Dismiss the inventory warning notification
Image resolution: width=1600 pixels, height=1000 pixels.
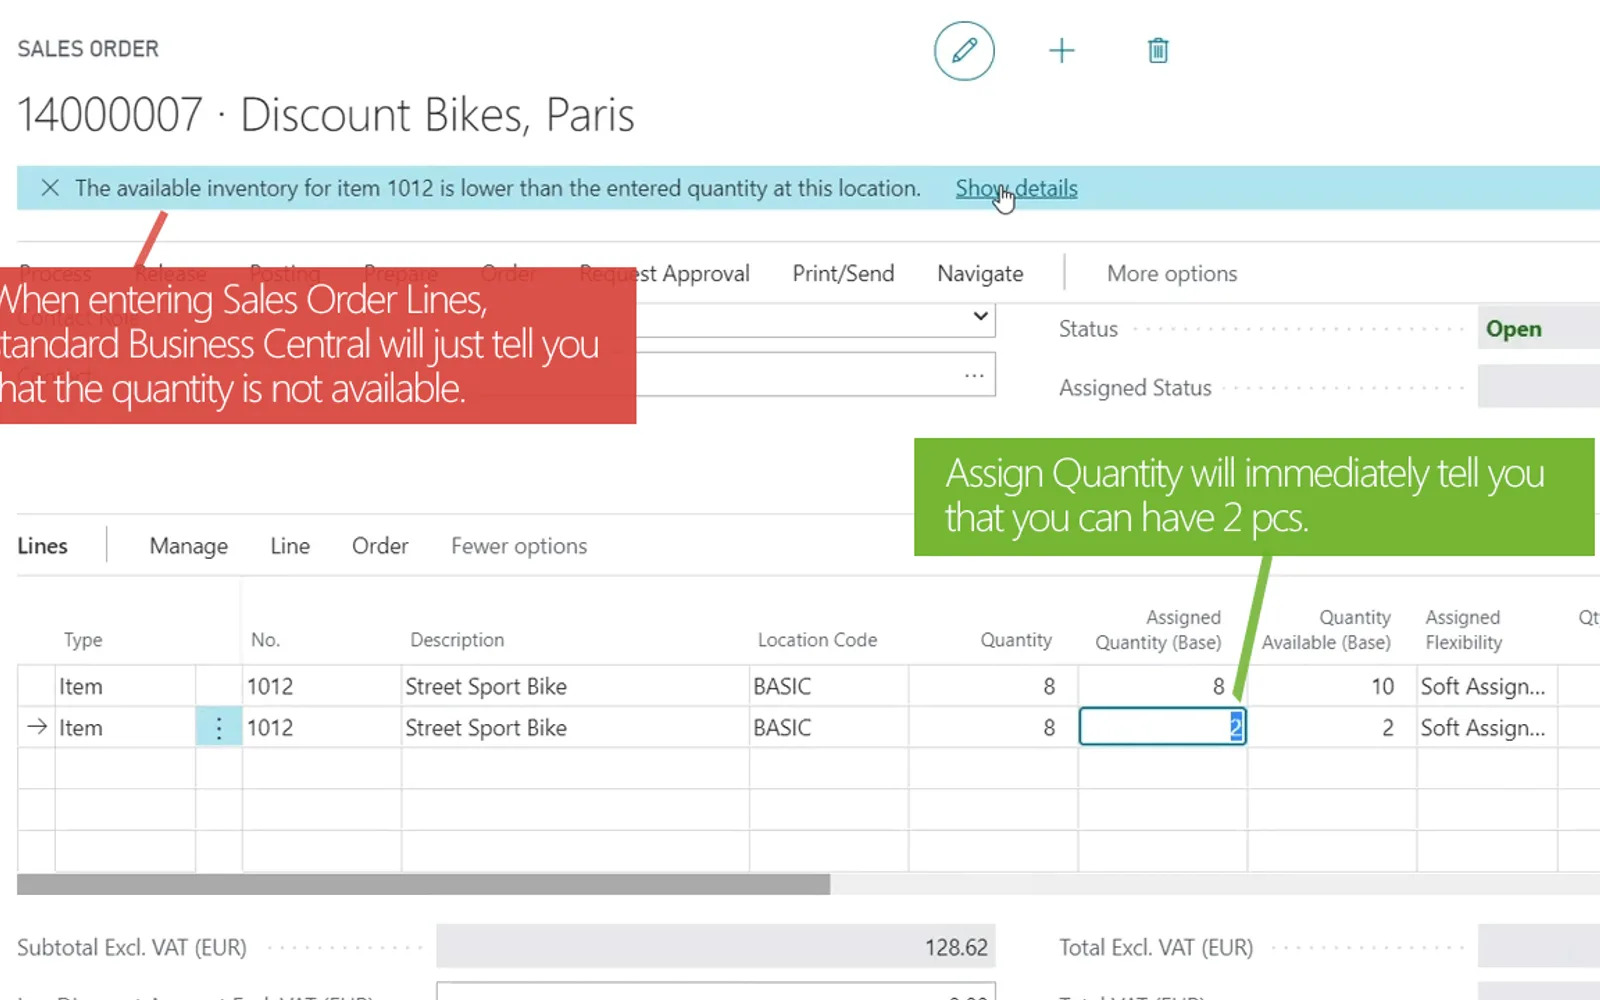(x=50, y=188)
